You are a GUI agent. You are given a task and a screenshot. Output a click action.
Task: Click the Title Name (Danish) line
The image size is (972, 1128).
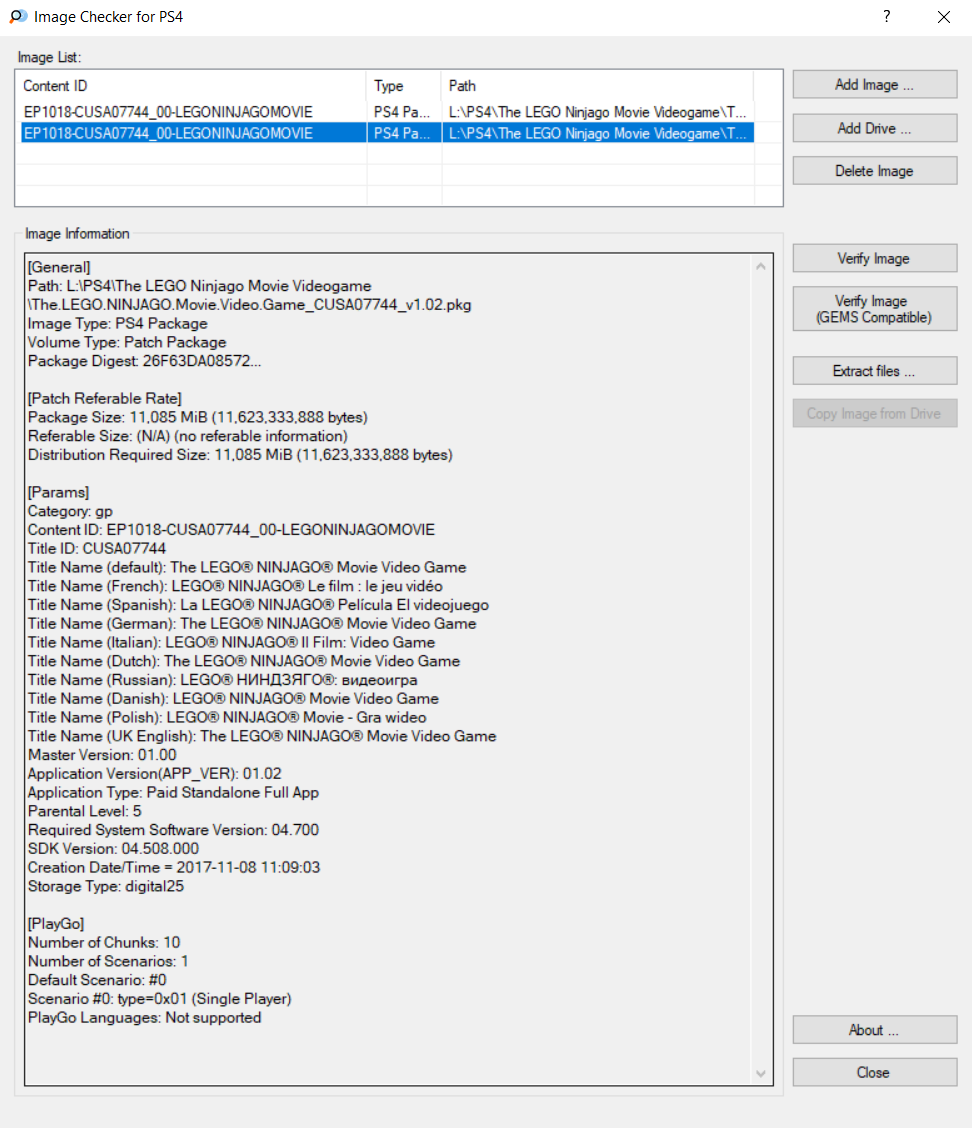click(x=233, y=698)
